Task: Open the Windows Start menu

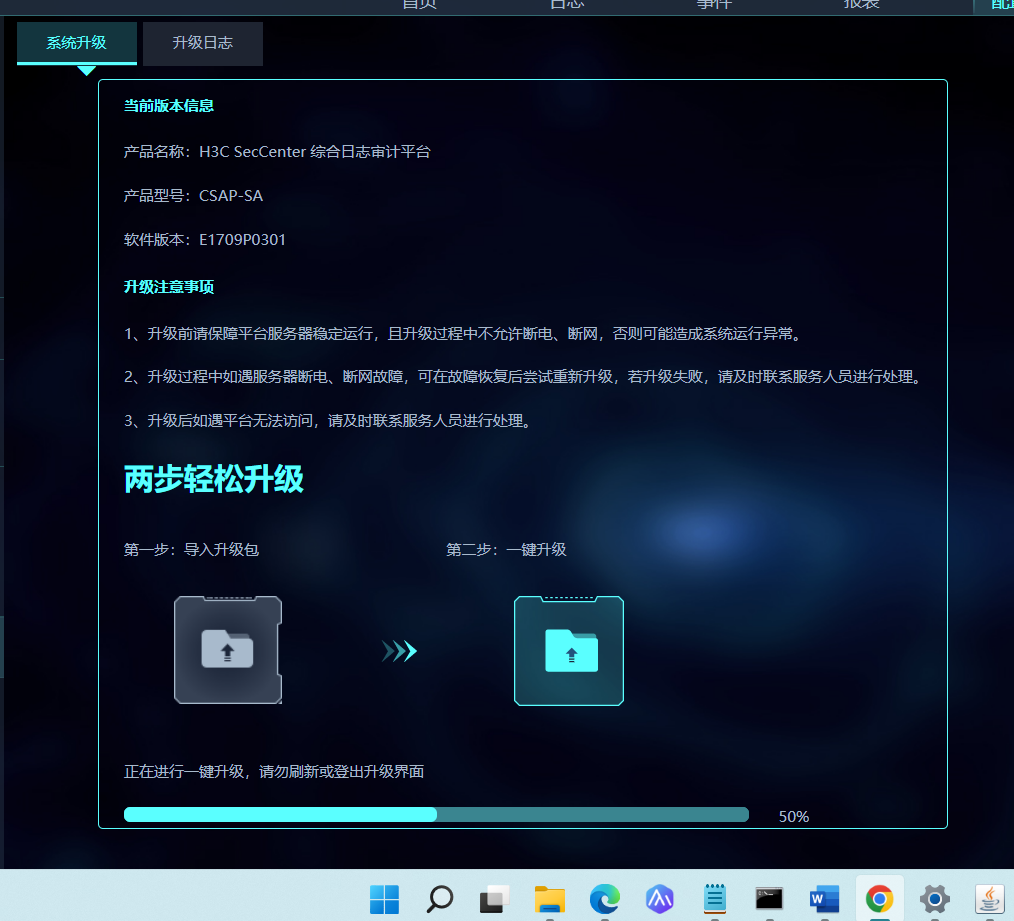Action: [x=385, y=899]
